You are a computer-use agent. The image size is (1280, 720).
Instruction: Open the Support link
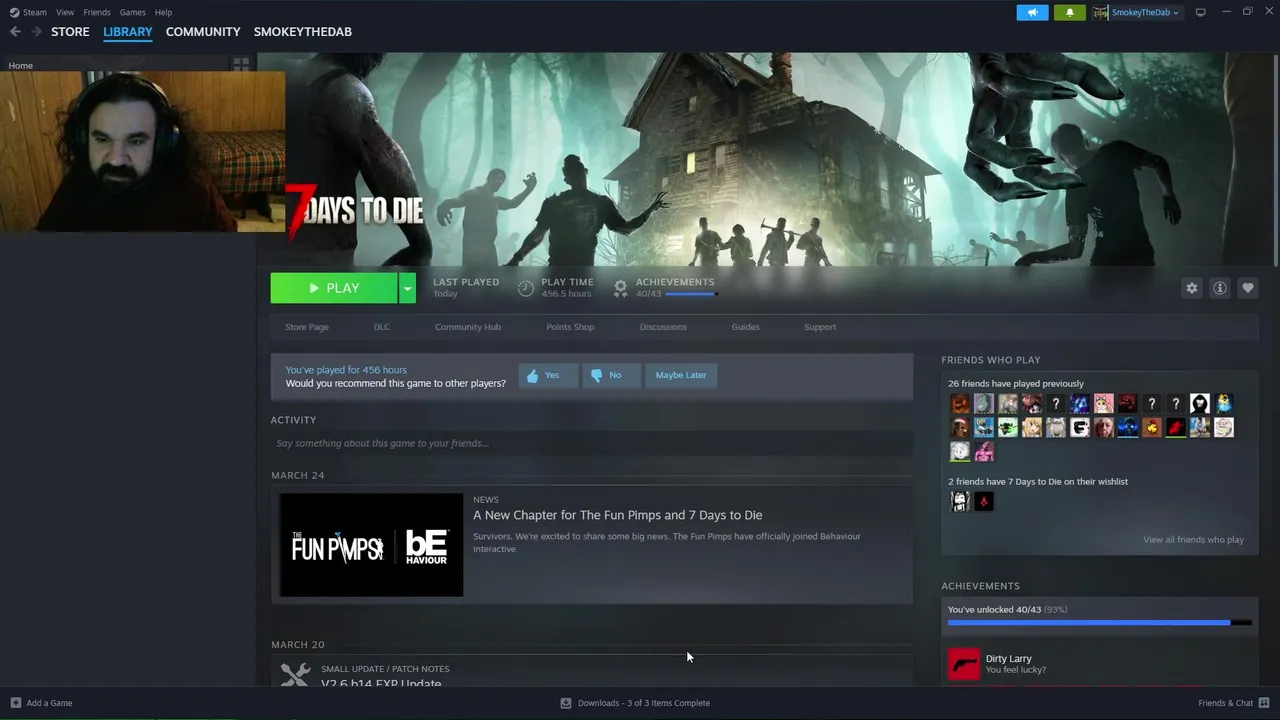pyautogui.click(x=820, y=327)
